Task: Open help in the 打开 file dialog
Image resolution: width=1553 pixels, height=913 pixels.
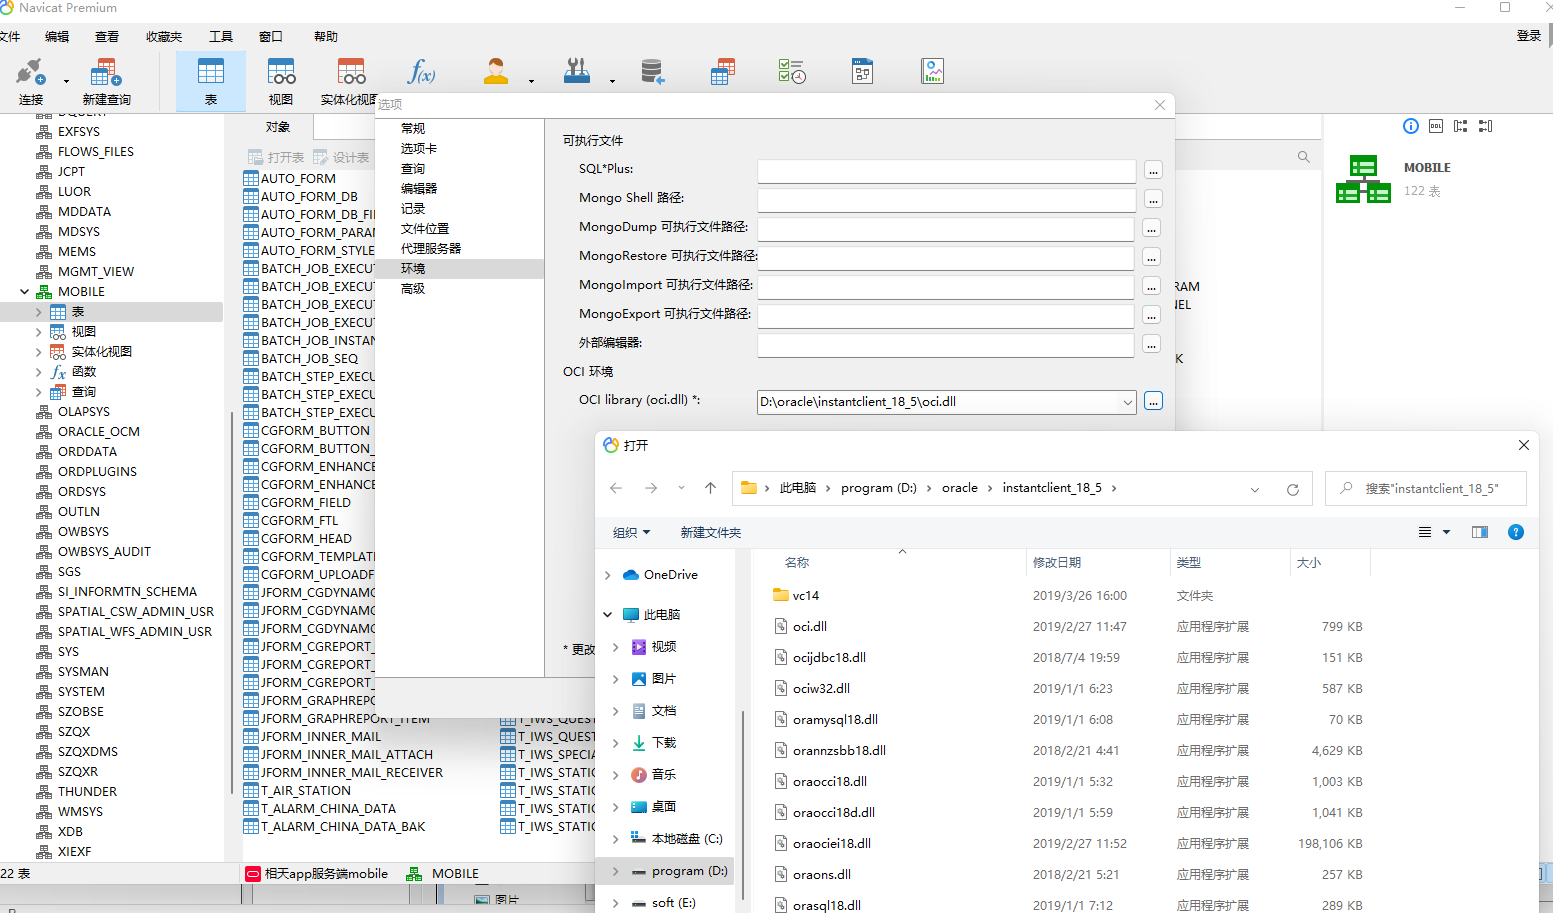Action: click(x=1516, y=532)
